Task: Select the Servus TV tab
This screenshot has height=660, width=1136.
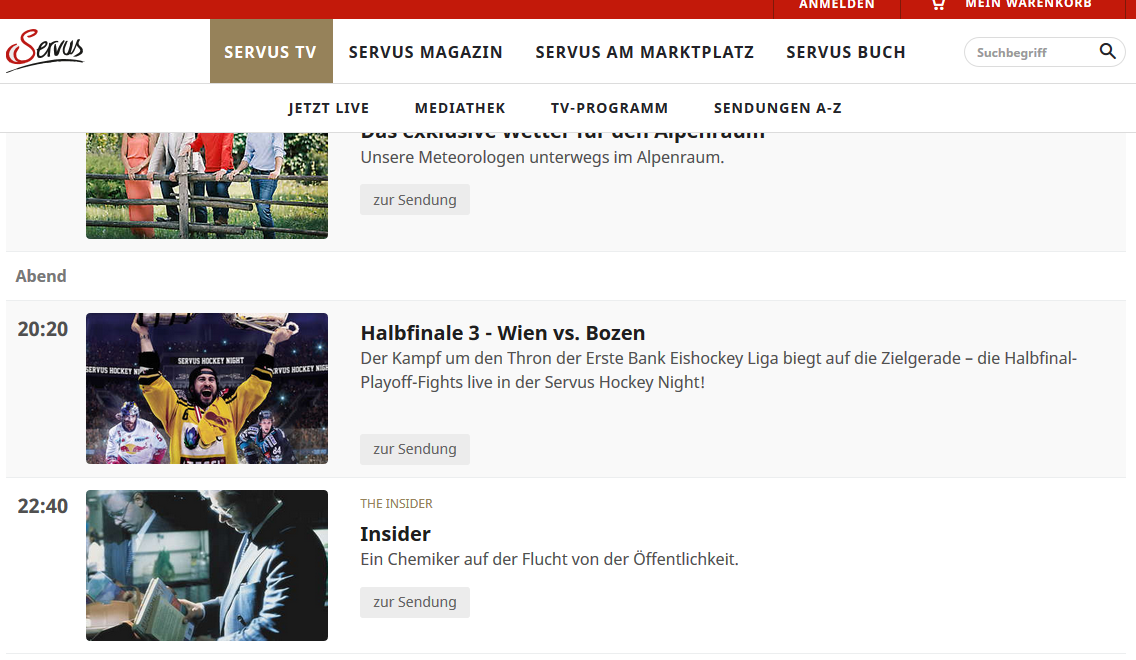Action: tap(270, 52)
